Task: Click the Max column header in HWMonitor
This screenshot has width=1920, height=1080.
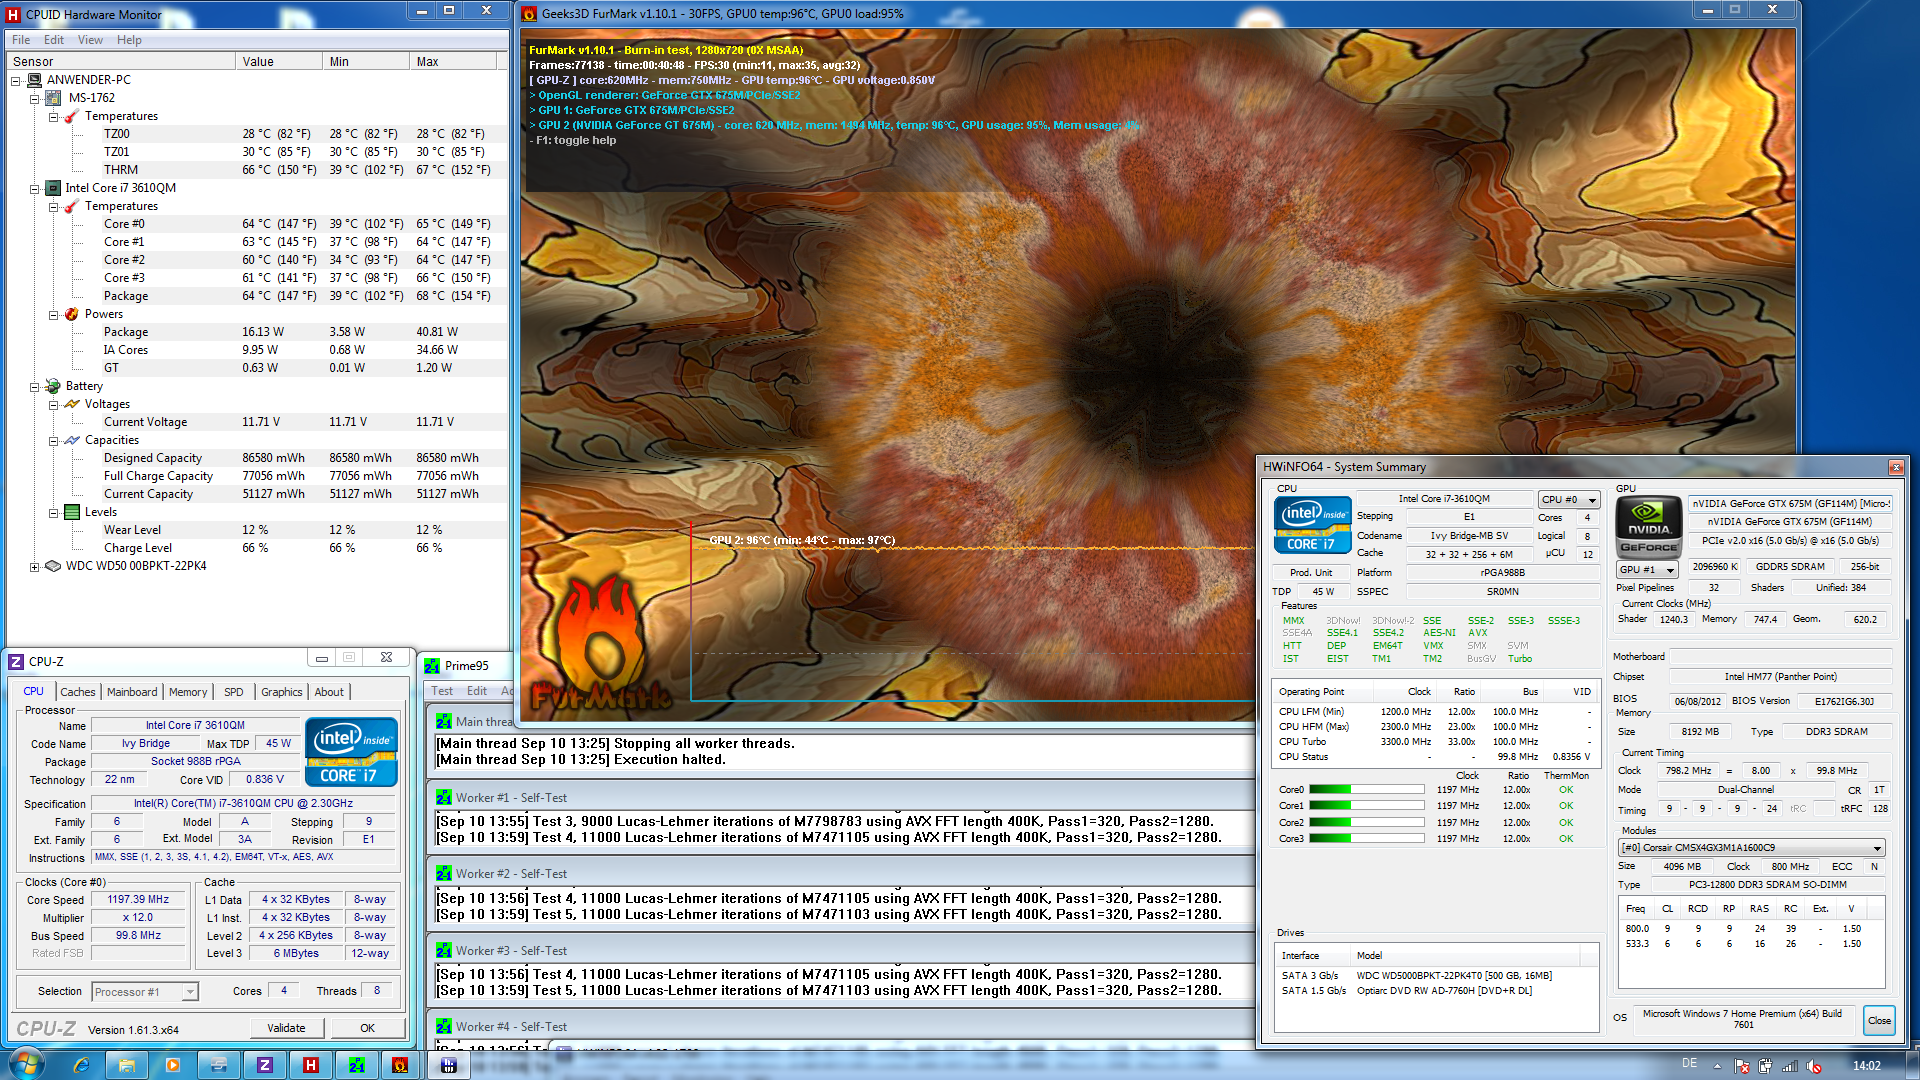Action: click(x=453, y=62)
